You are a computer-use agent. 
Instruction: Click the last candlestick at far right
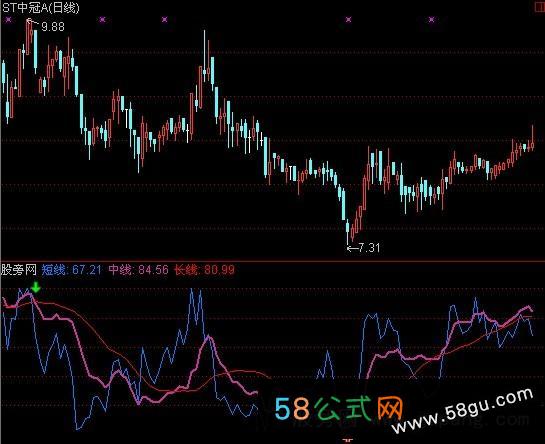[x=532, y=138]
